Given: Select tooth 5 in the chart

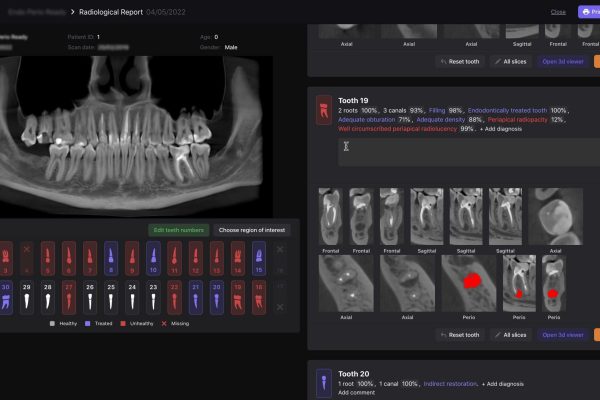Looking at the screenshot, I should 48,258.
